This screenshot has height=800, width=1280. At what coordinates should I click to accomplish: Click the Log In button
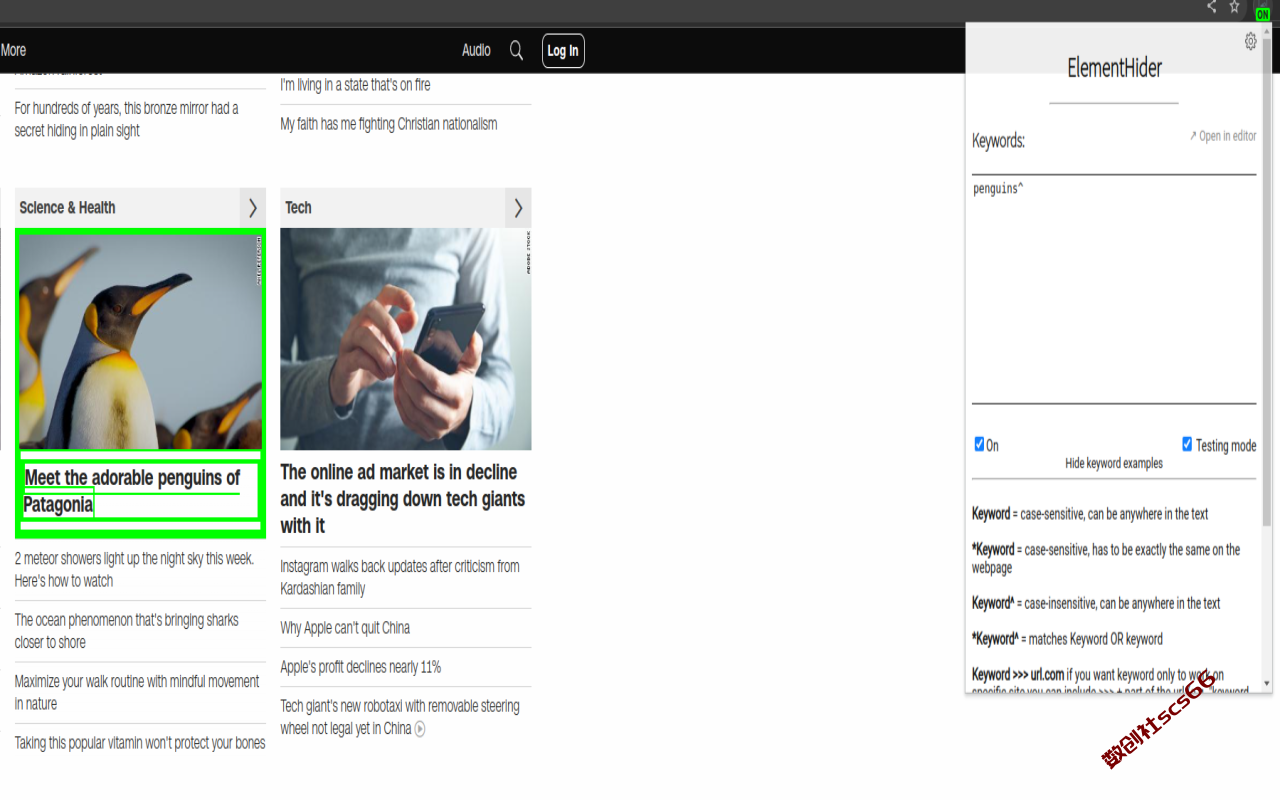(x=563, y=51)
